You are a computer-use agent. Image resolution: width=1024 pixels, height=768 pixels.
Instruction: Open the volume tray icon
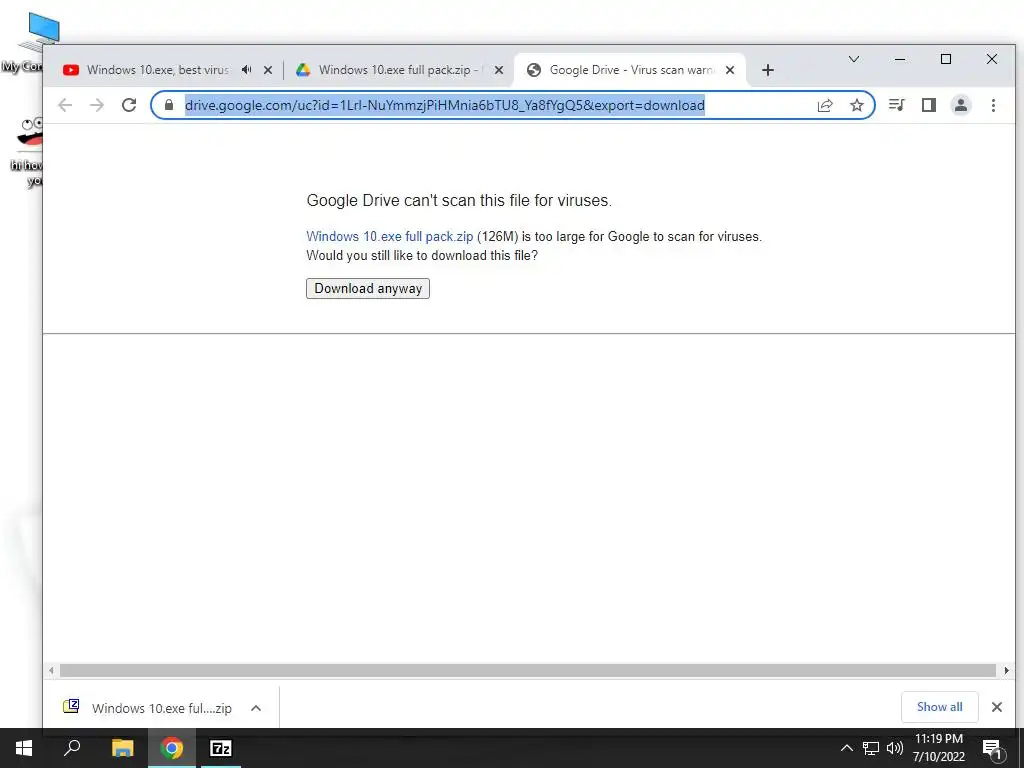895,748
